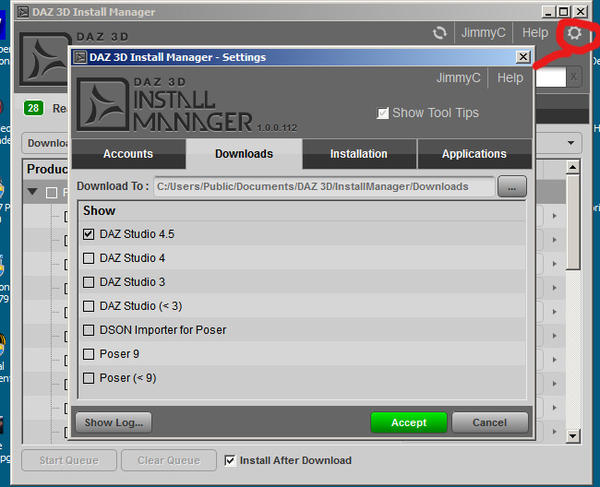The width and height of the screenshot is (600, 487).
Task: Click scroll up arrow in main window
Action: point(573,167)
